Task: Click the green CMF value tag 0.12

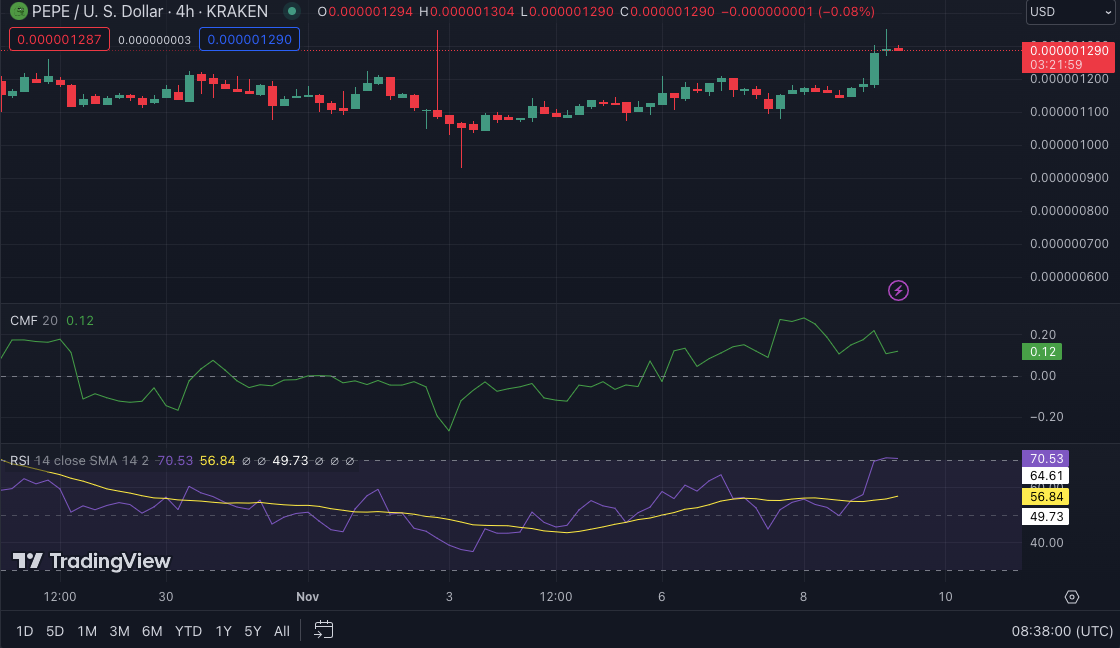Action: (1042, 352)
